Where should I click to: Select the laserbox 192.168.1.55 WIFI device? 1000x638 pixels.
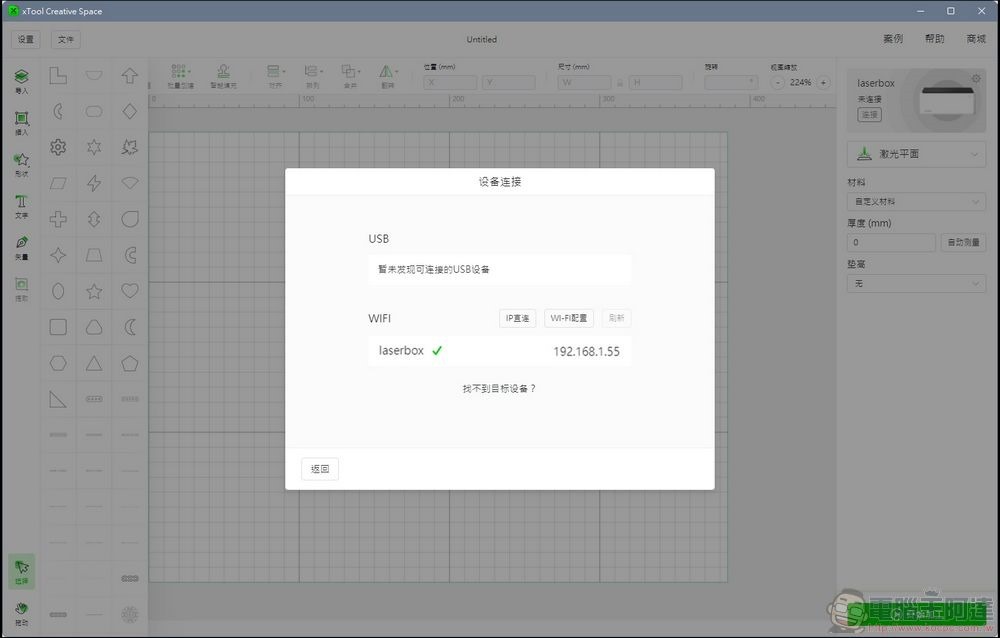(x=499, y=351)
